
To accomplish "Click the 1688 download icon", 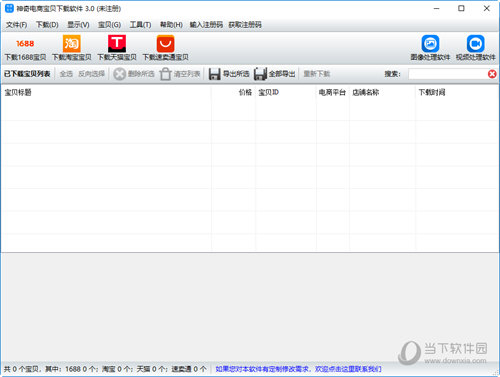I will (x=25, y=44).
